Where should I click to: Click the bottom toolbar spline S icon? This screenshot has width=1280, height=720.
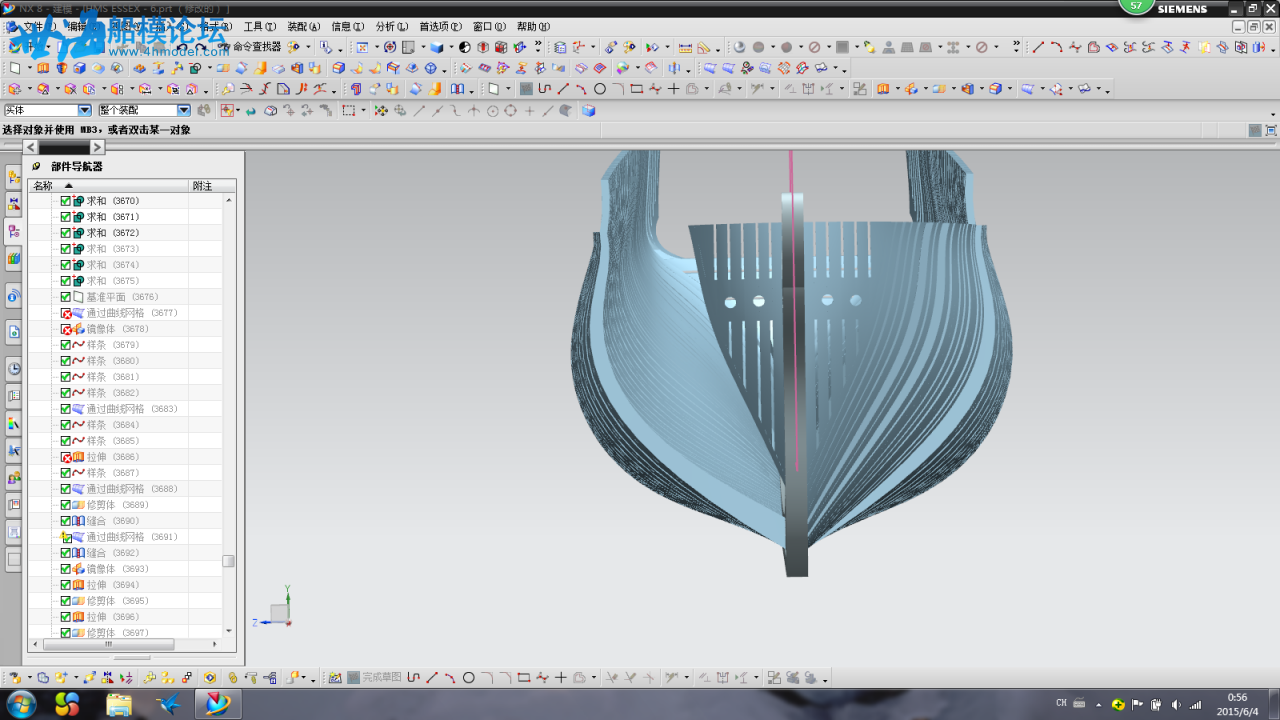413,677
